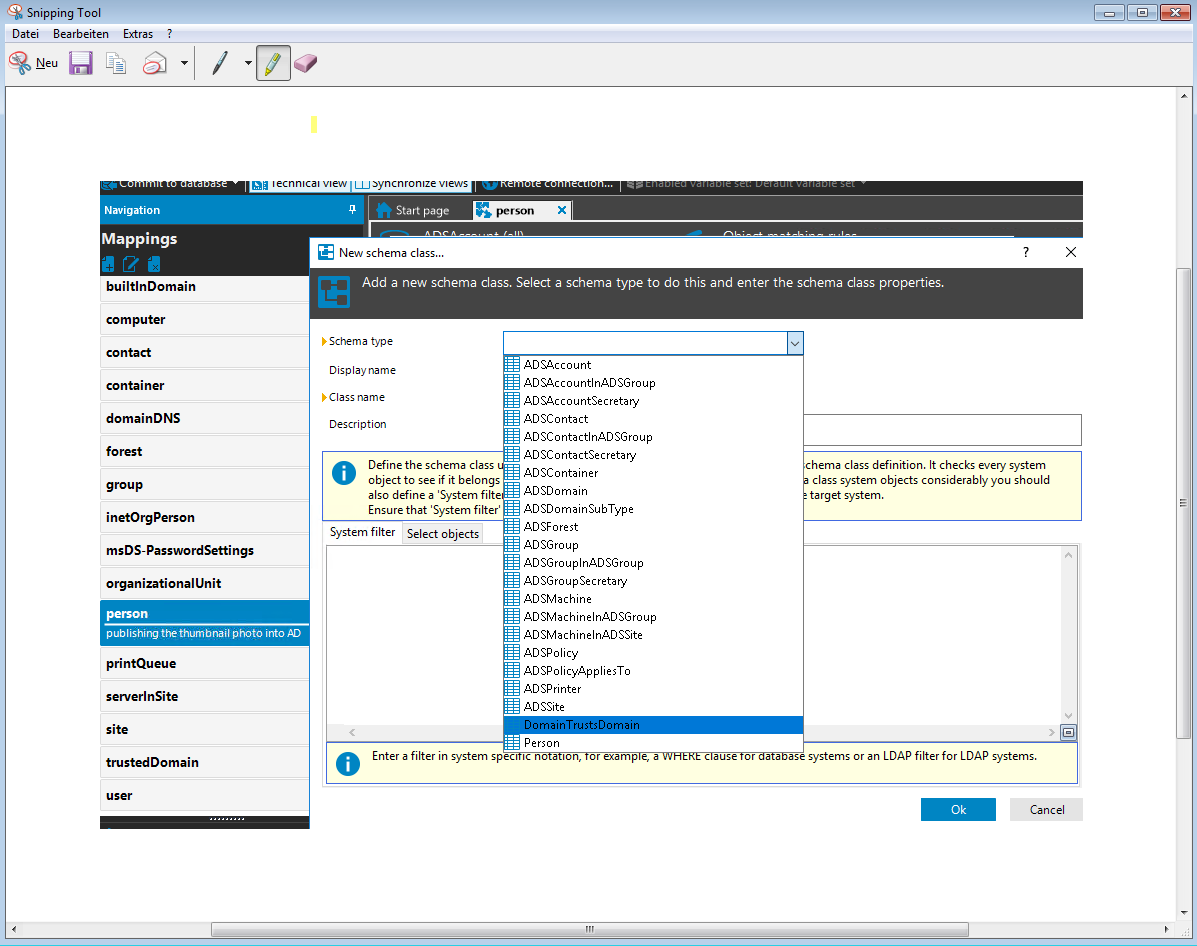Select the msDS-PasswordSettings mapping
The height and width of the screenshot is (946, 1197).
(205, 550)
